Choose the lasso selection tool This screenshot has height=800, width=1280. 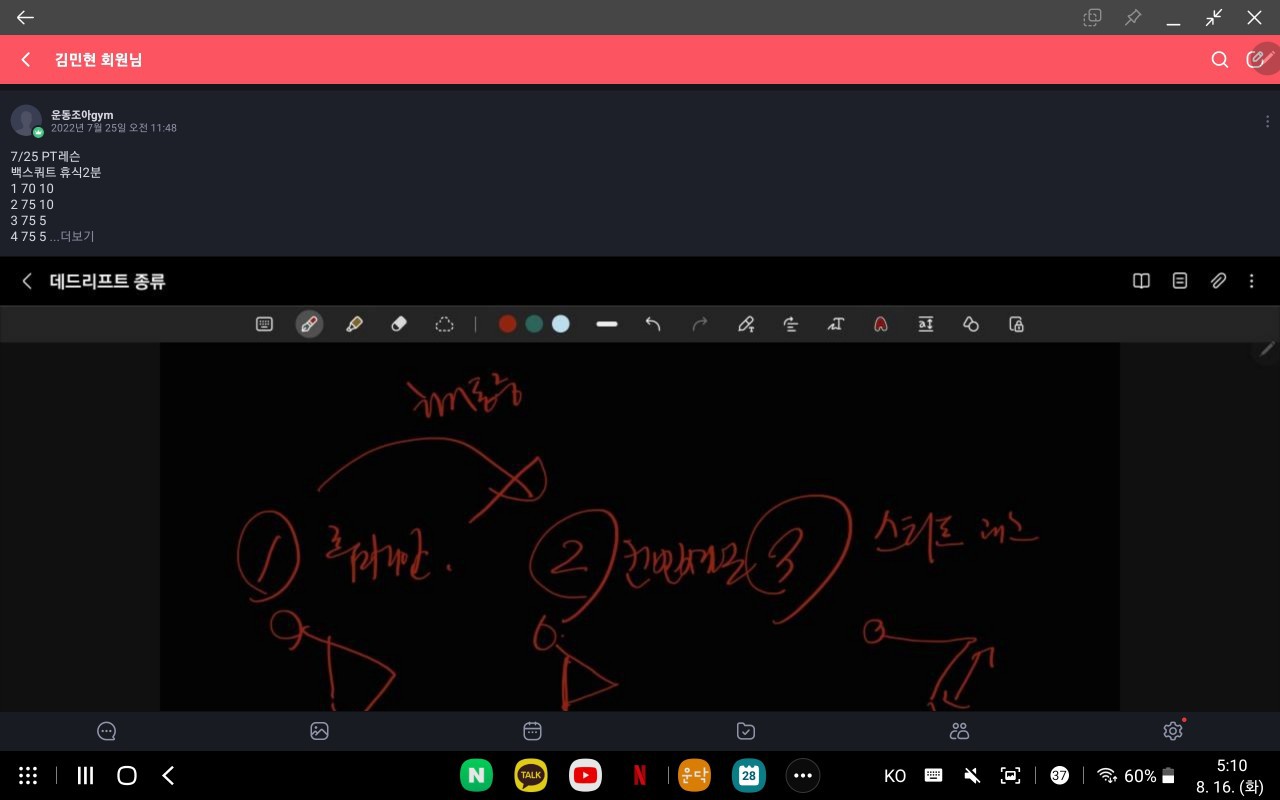[x=444, y=324]
